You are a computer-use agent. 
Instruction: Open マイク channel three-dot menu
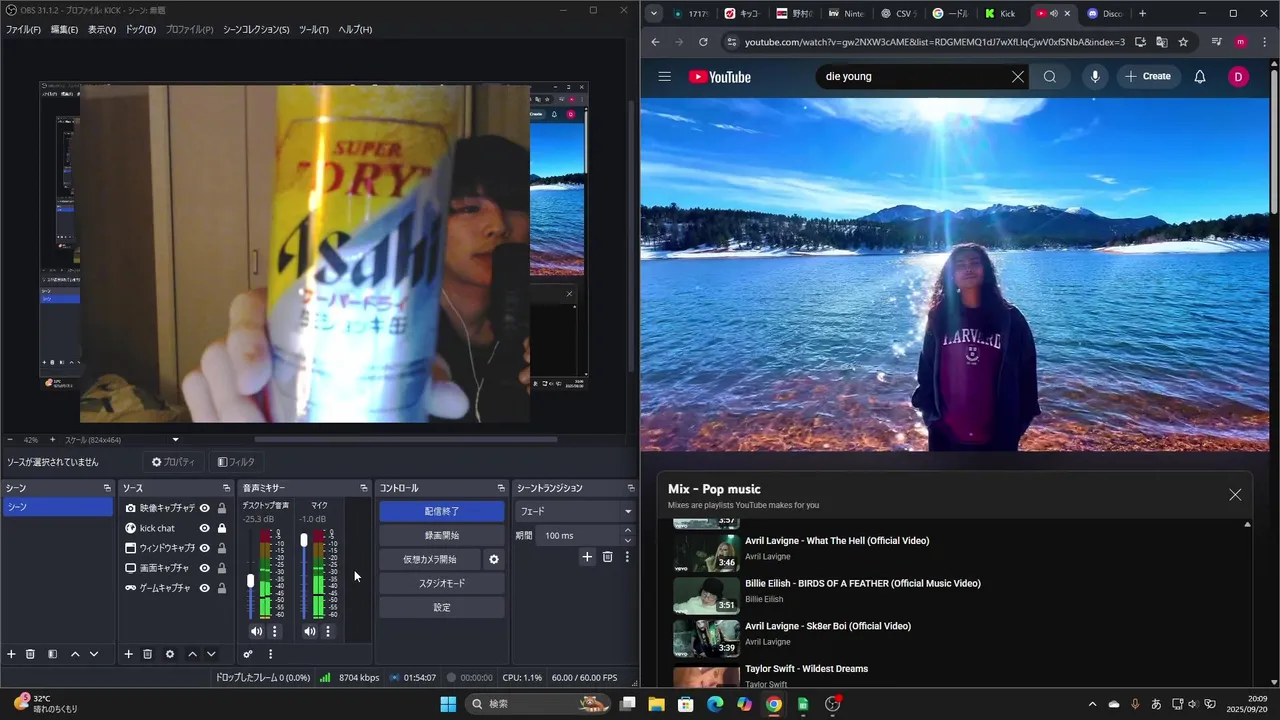(x=328, y=631)
